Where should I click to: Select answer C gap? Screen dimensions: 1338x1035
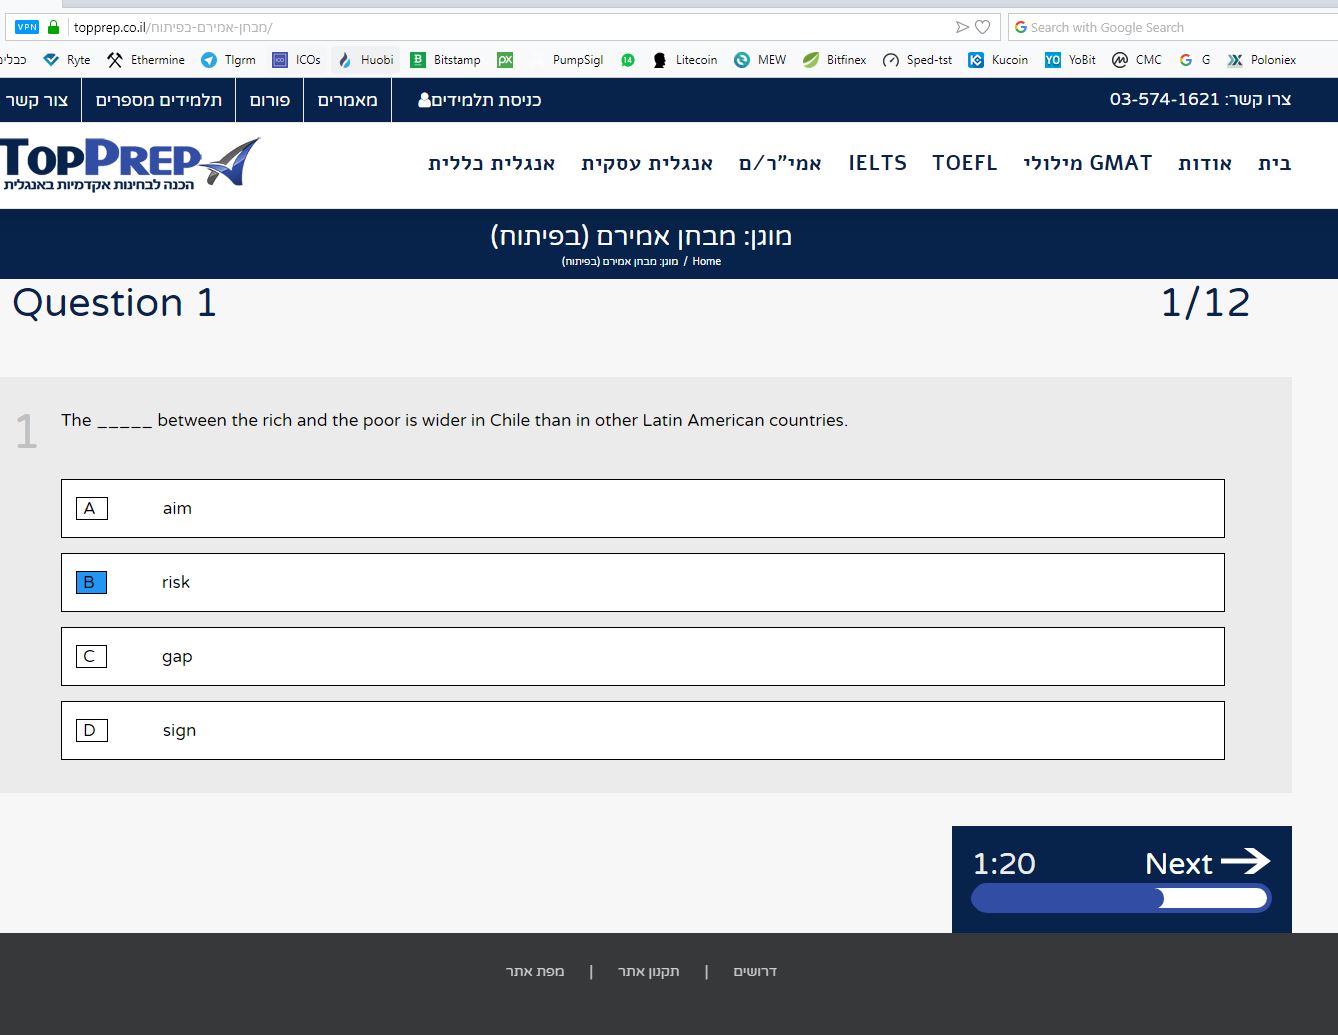(643, 656)
